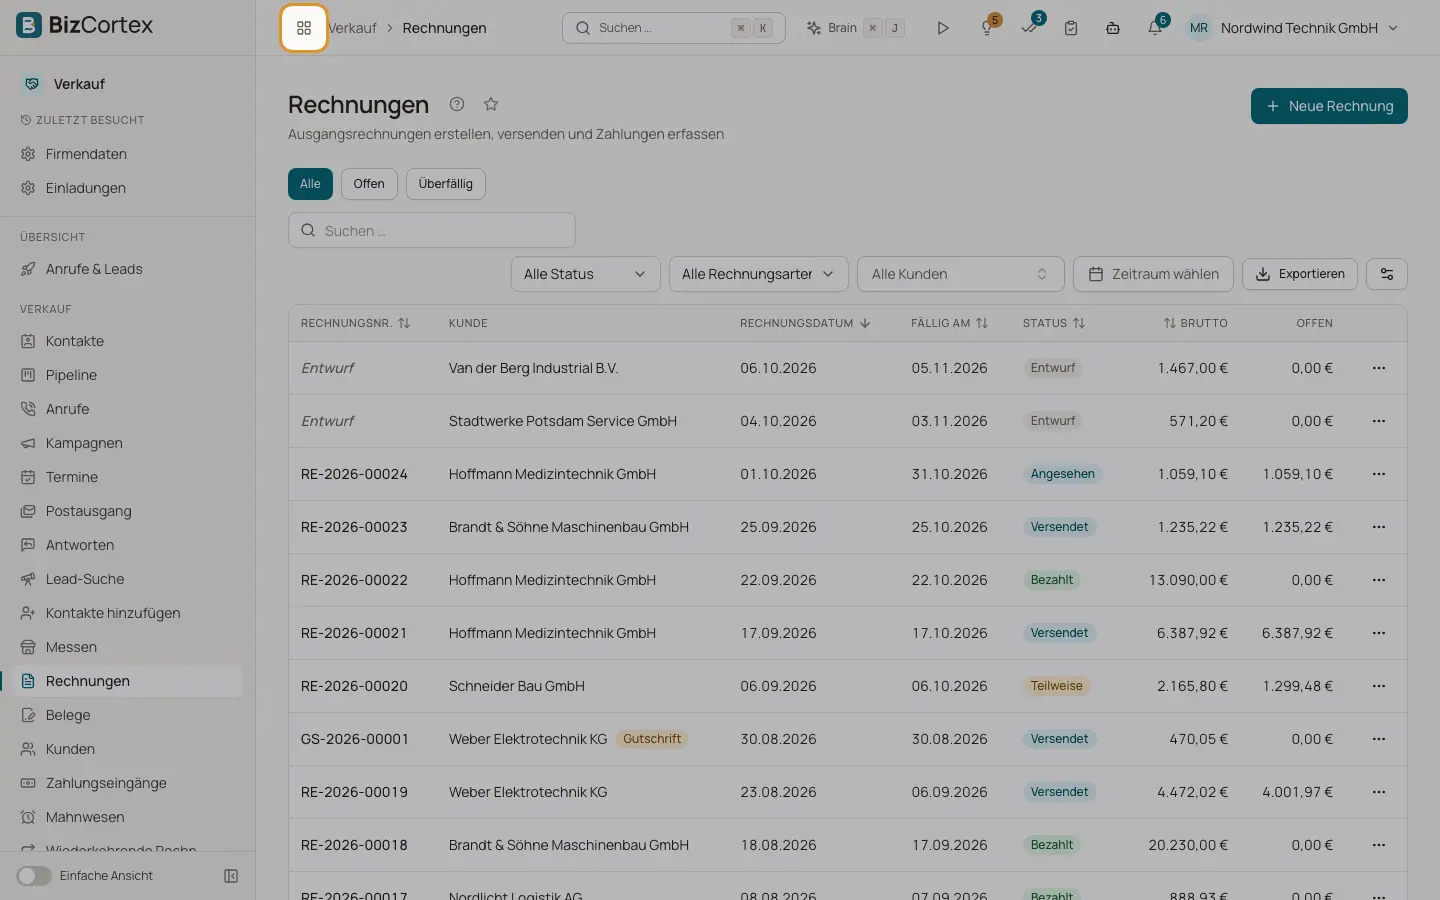The width and height of the screenshot is (1440, 900).
Task: Mark Rechnungen as favorite with star
Action: [x=491, y=104]
